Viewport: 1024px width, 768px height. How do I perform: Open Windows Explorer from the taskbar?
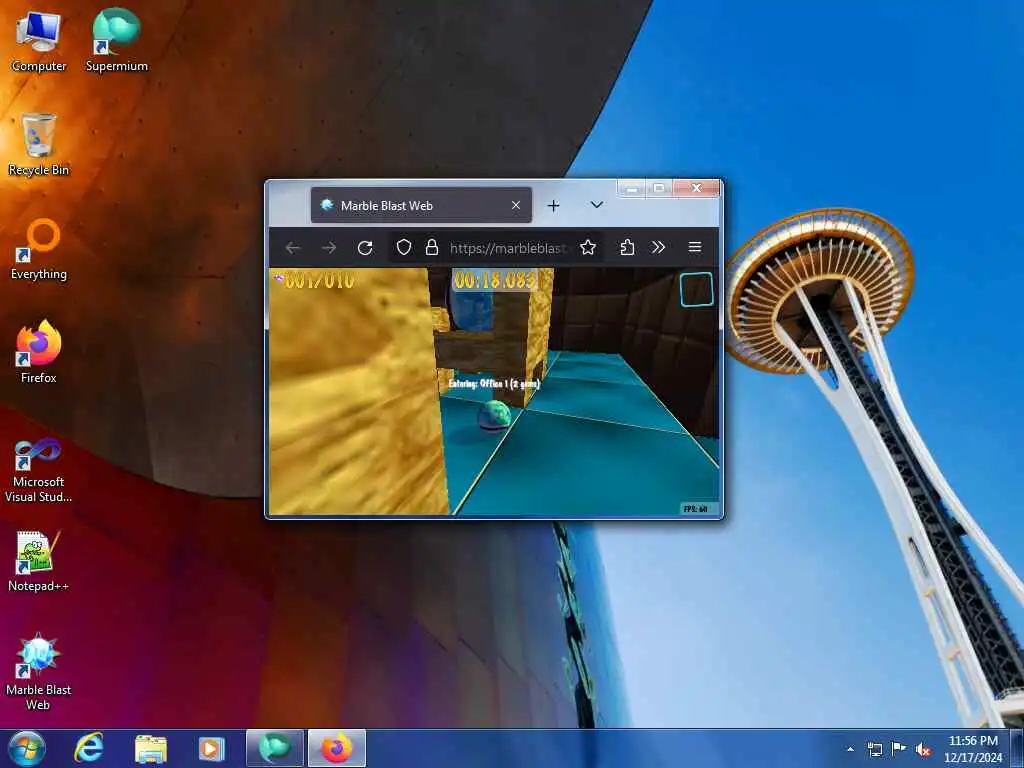(x=151, y=748)
